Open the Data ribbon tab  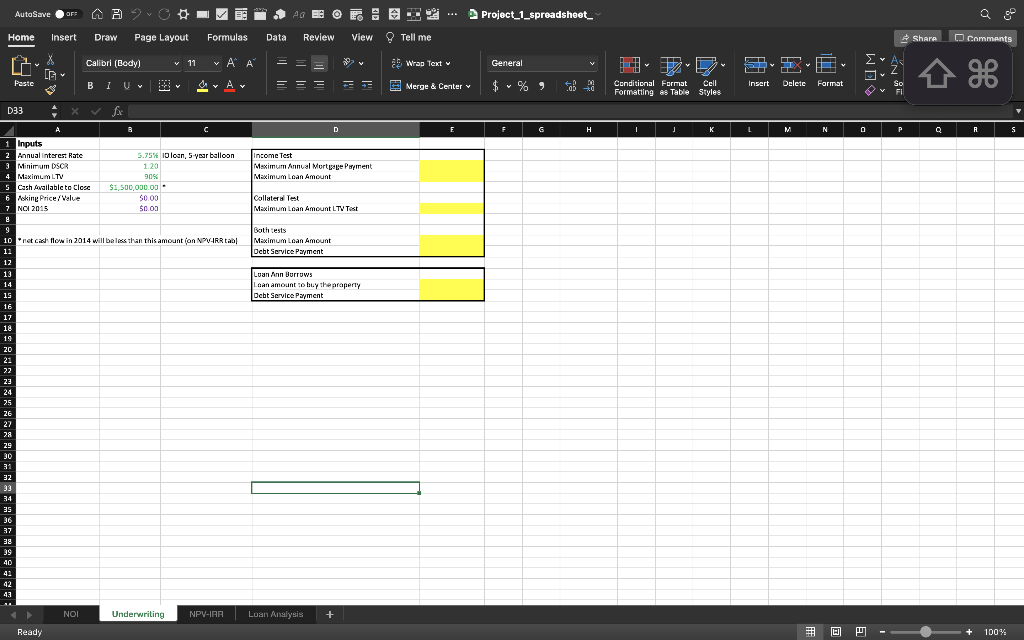276,37
